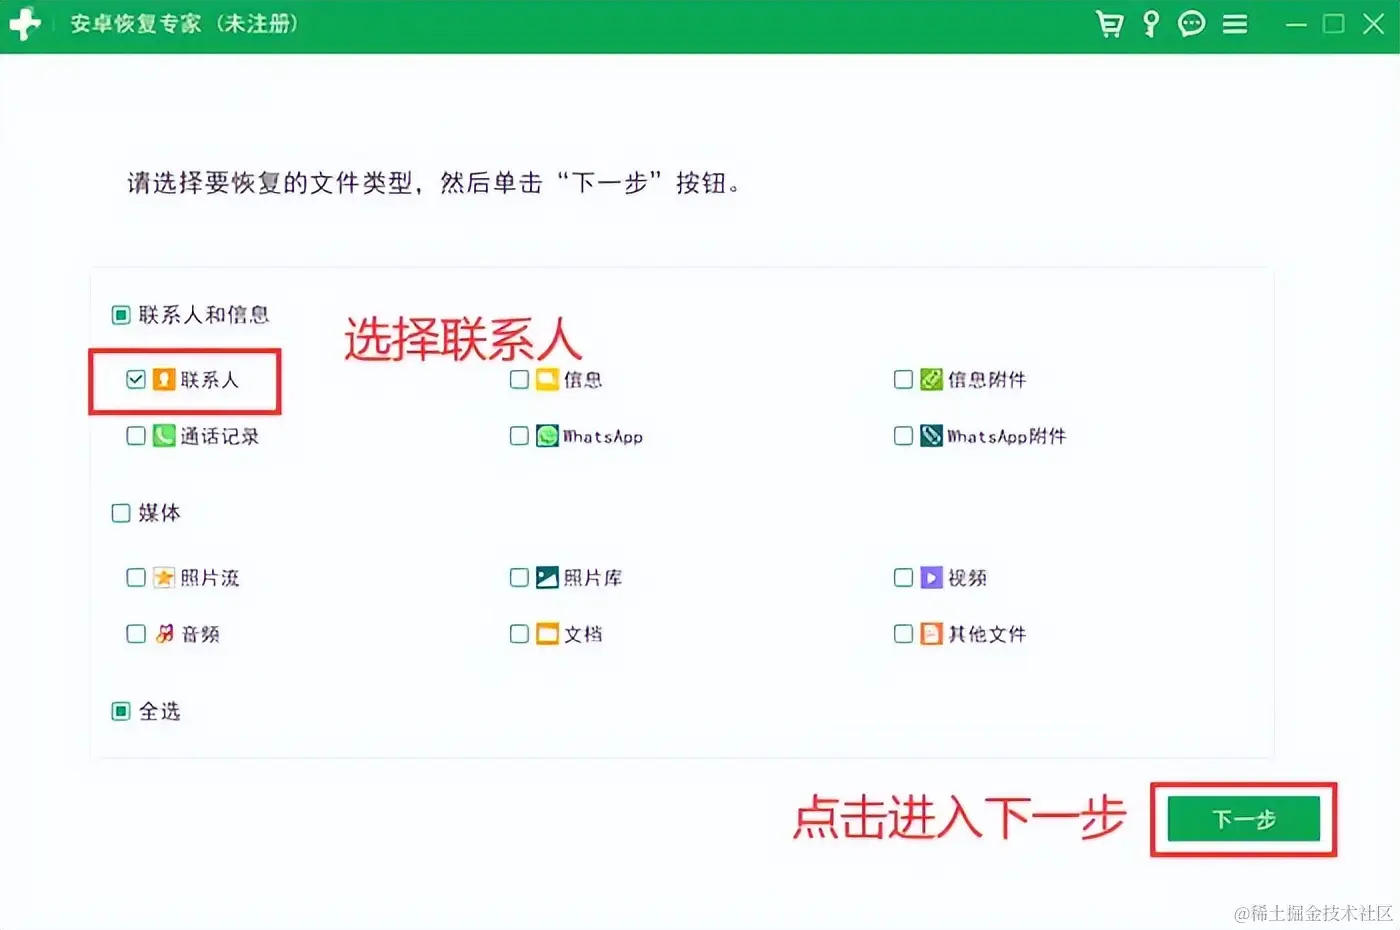This screenshot has height=930, width=1400.
Task: Check the 信息 checkbox
Action: (519, 380)
